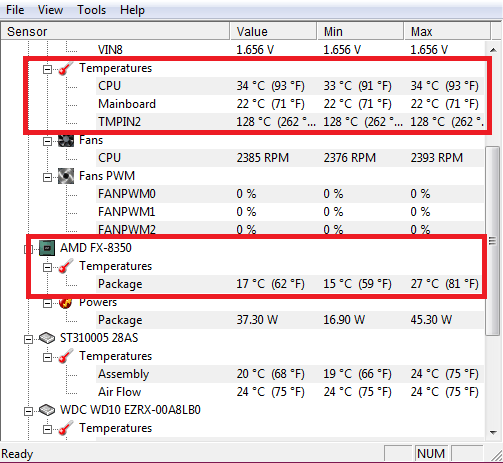Viewport: 503px width, 463px height.
Task: Click the Min column header
Action: [x=360, y=32]
